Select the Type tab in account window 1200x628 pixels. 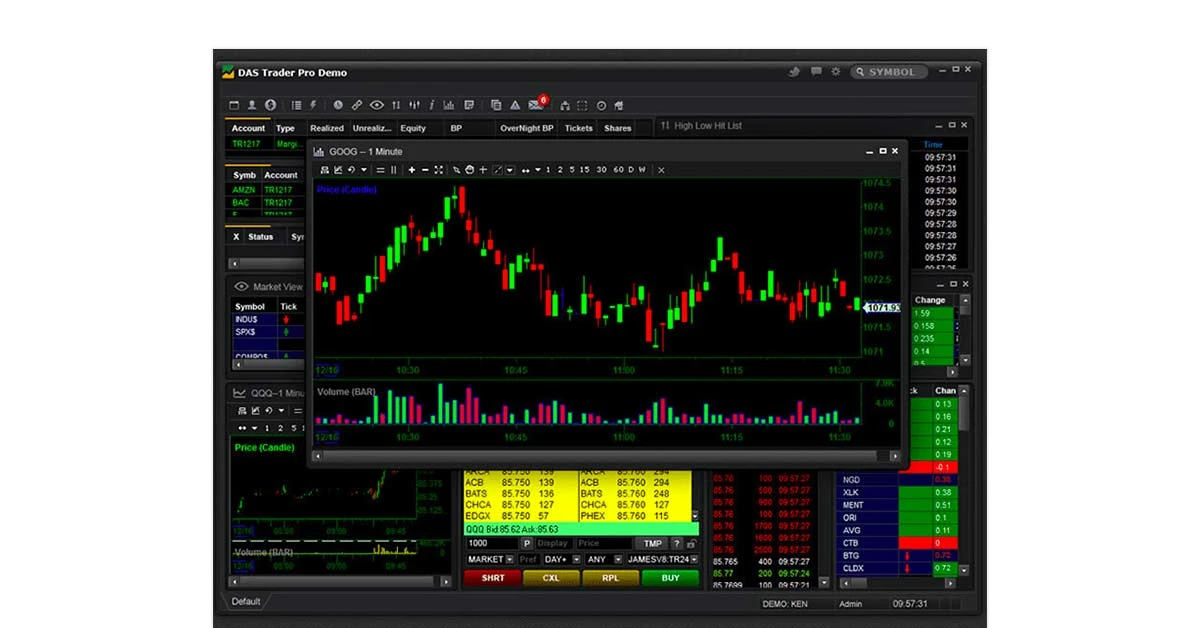point(286,128)
